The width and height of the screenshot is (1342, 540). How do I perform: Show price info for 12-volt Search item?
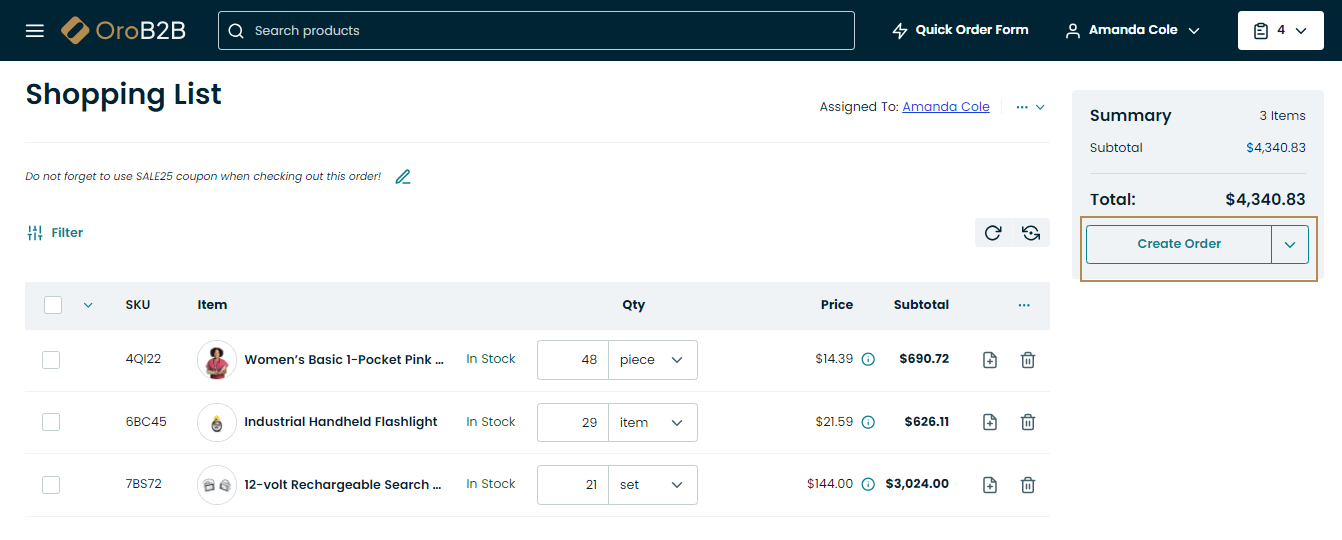pos(868,484)
